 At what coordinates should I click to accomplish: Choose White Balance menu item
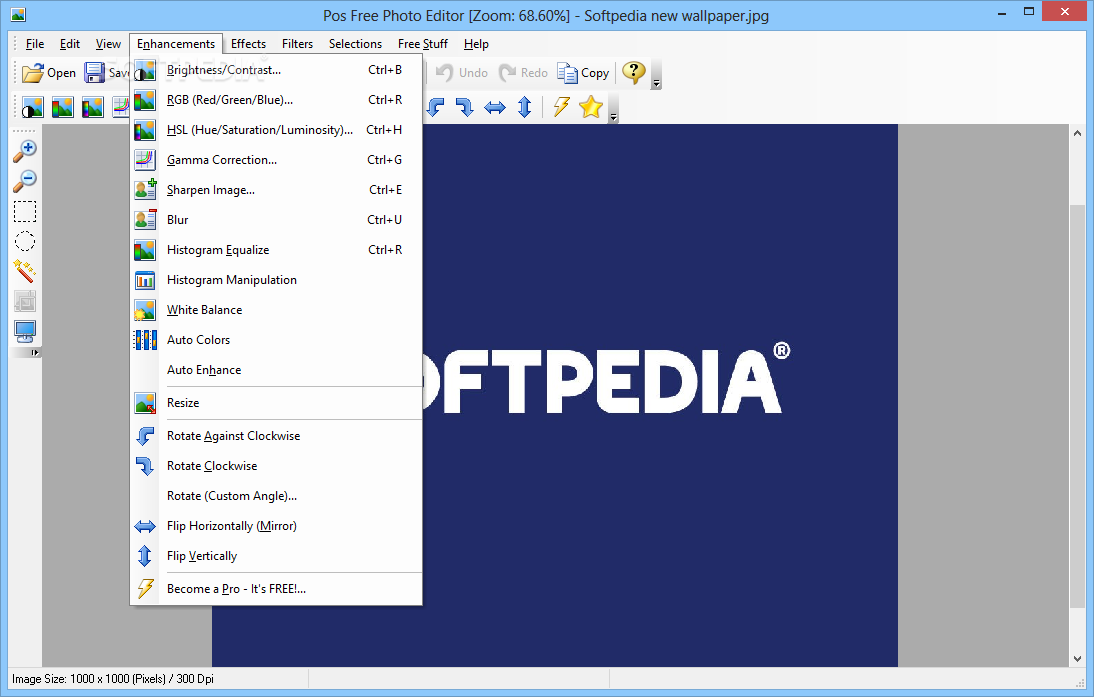point(276,310)
